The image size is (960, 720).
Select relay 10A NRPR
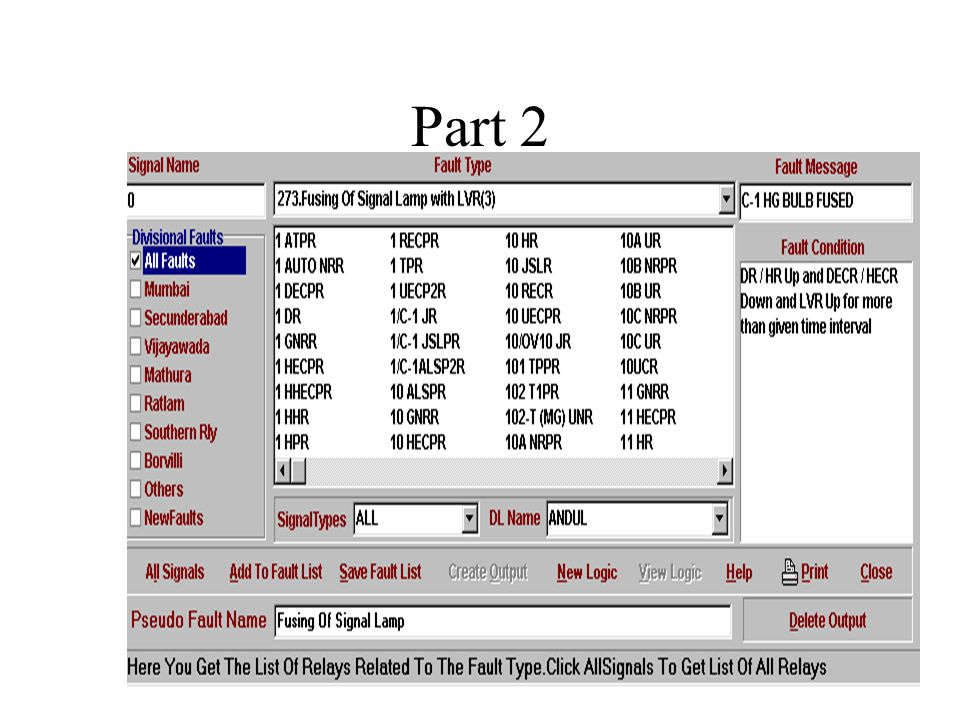(x=533, y=443)
